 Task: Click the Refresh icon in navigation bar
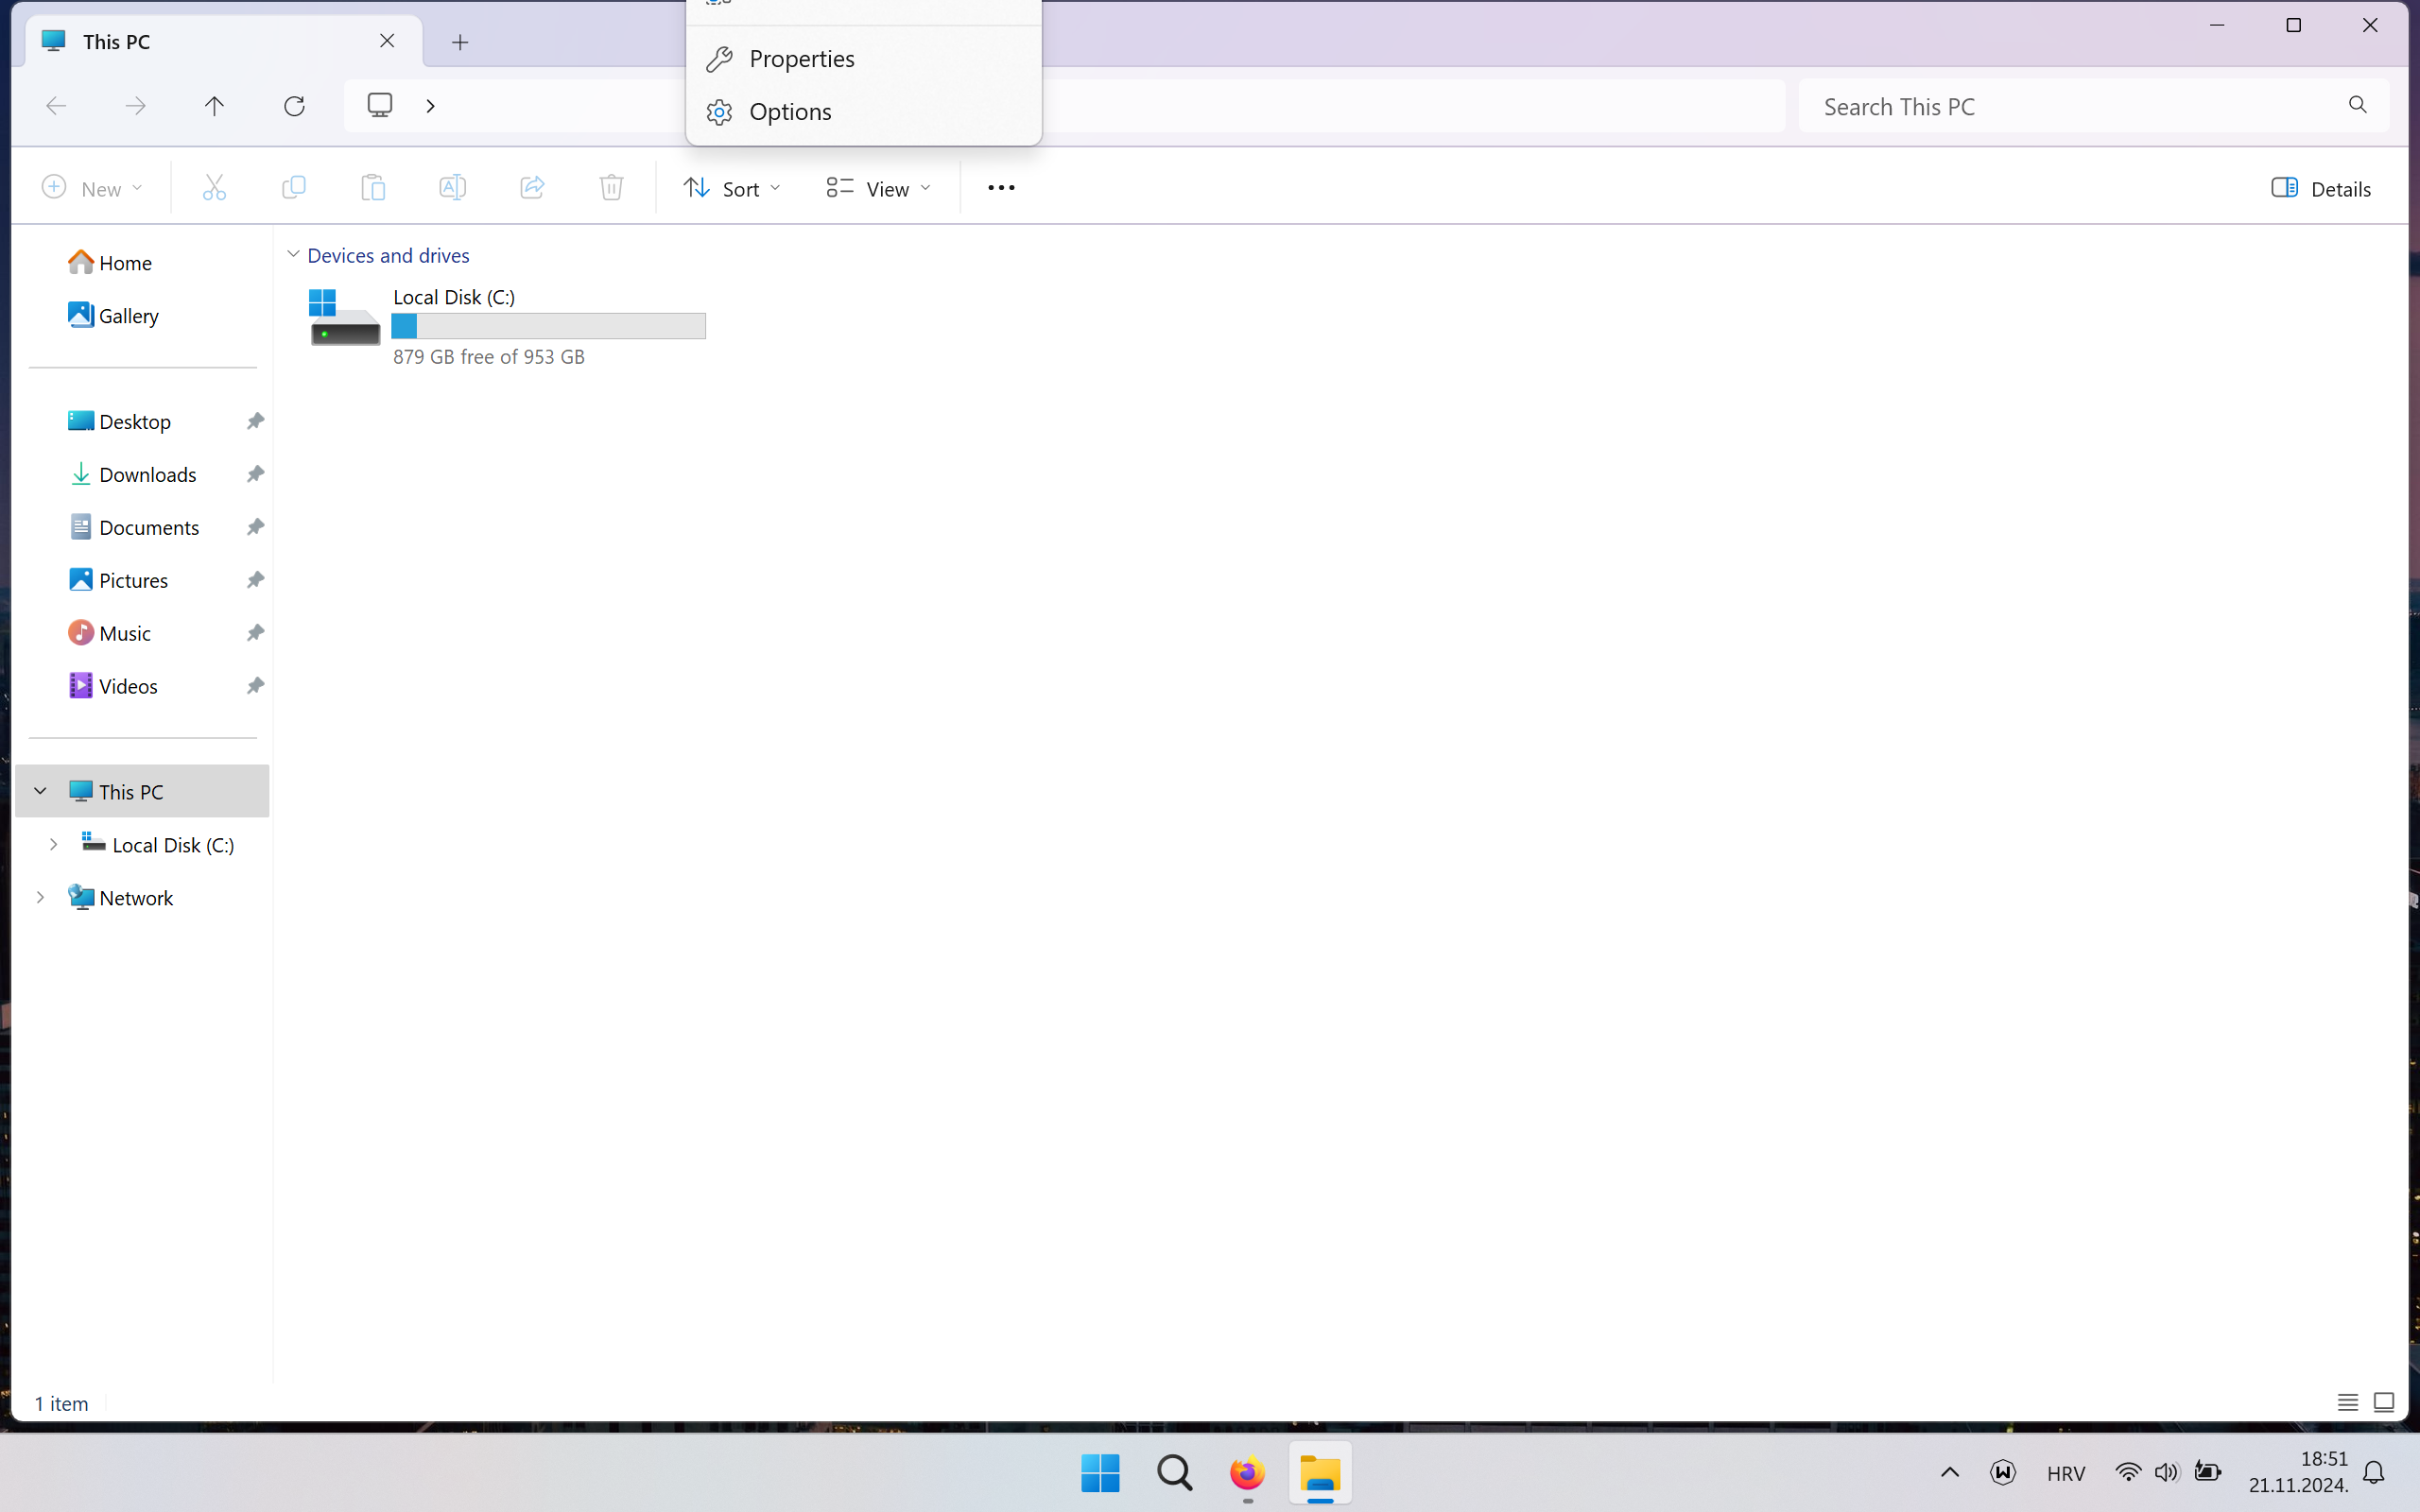[294, 106]
